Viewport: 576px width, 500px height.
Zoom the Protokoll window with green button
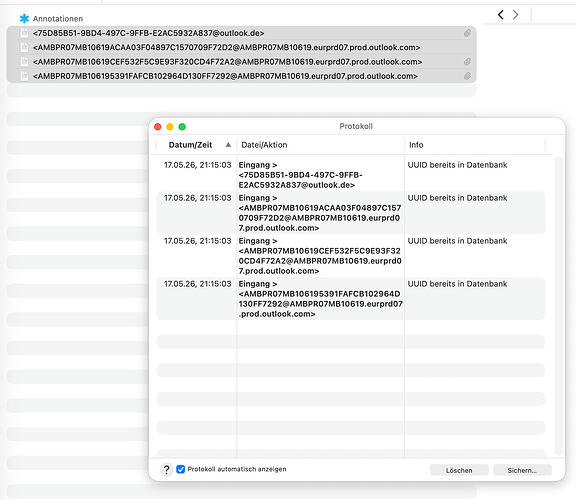click(182, 127)
